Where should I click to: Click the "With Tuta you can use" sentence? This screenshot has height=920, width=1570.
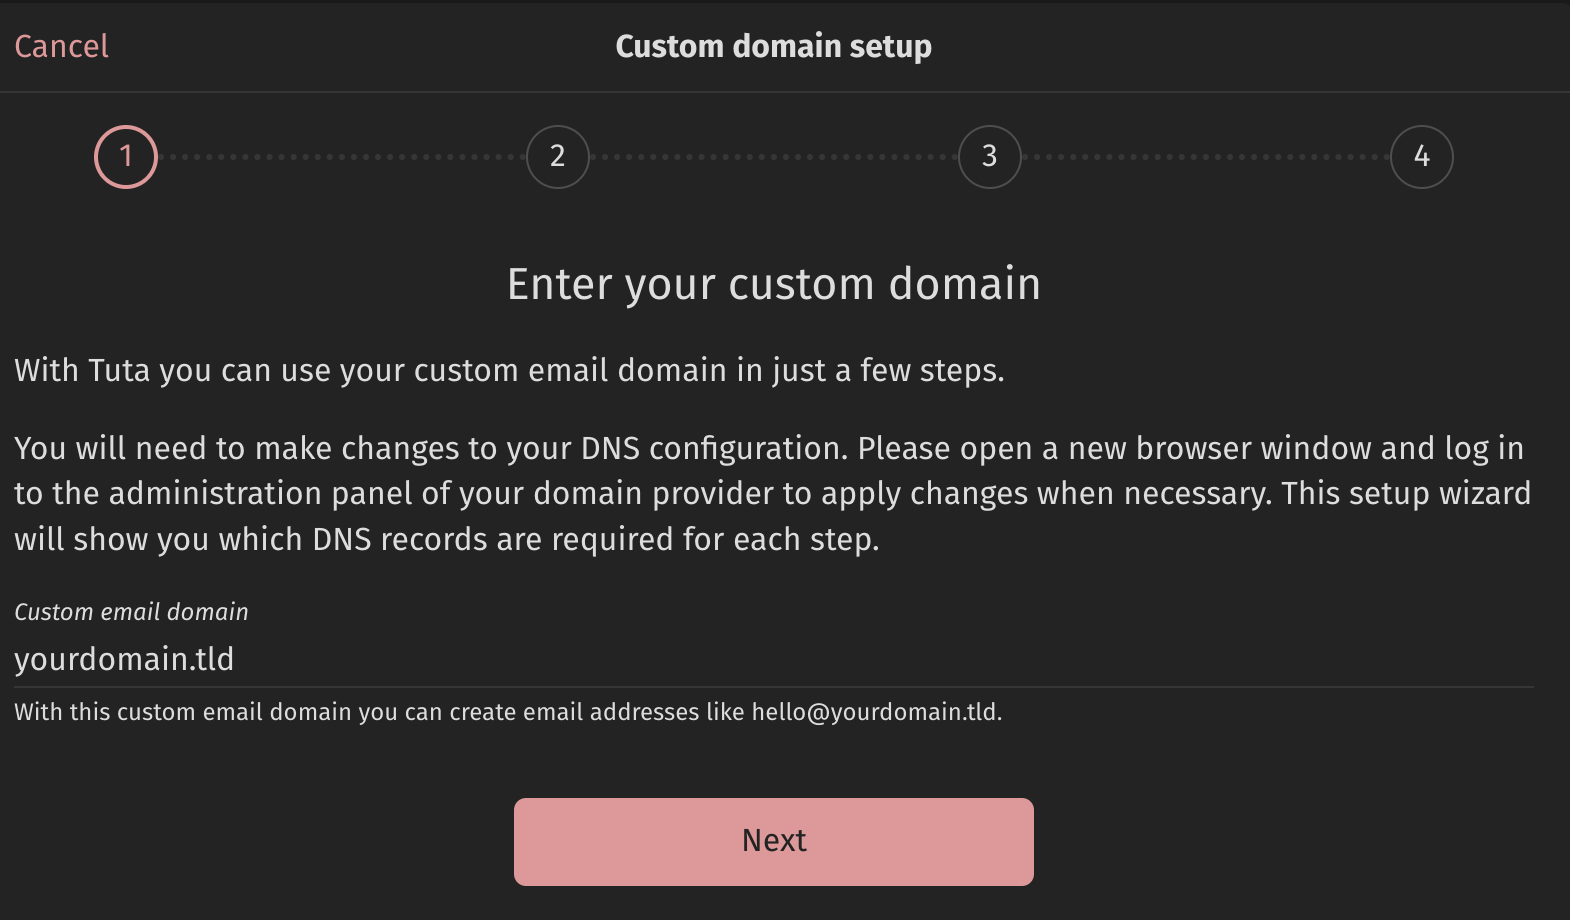coord(509,370)
